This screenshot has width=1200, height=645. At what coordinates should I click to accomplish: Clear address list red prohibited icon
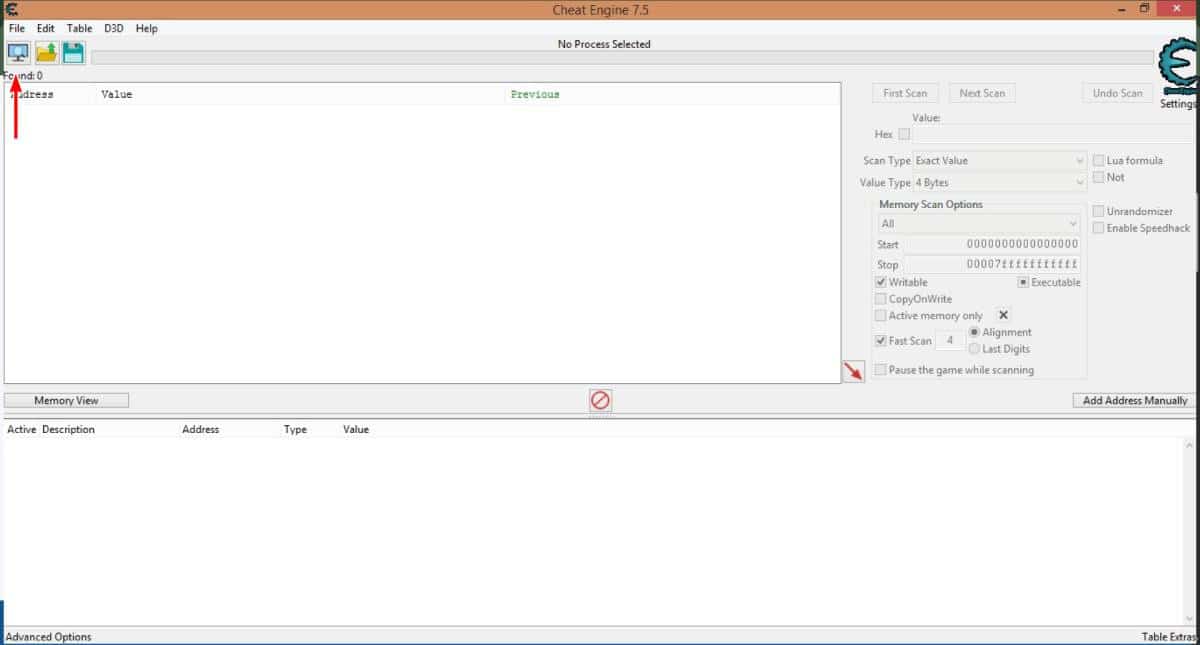(x=600, y=400)
